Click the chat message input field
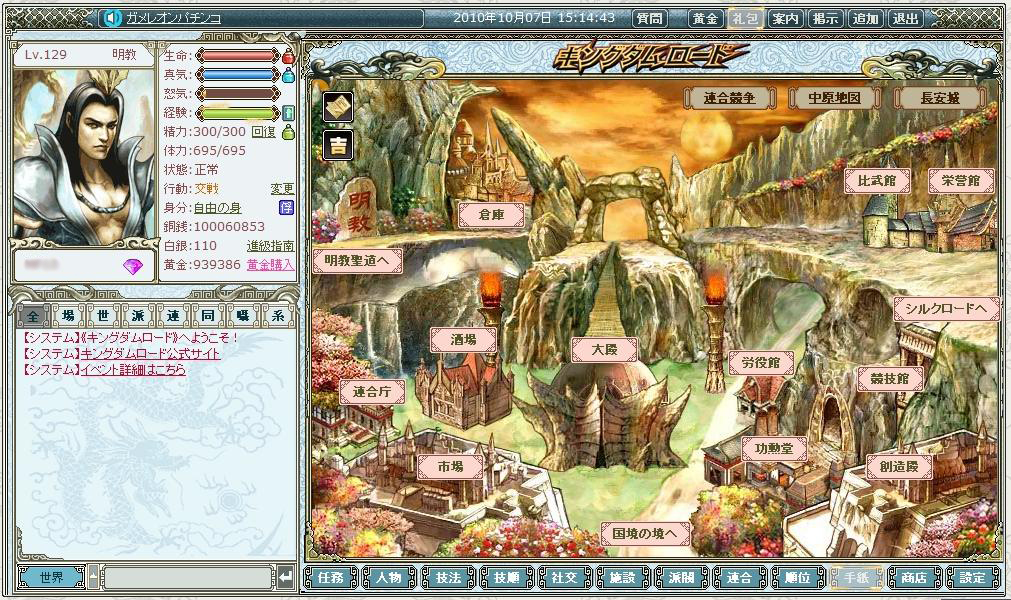Screen dimensions: 1011x600 click(x=188, y=577)
